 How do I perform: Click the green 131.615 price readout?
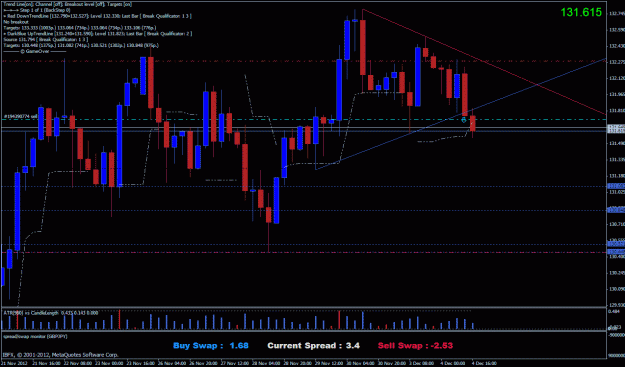(x=581, y=12)
